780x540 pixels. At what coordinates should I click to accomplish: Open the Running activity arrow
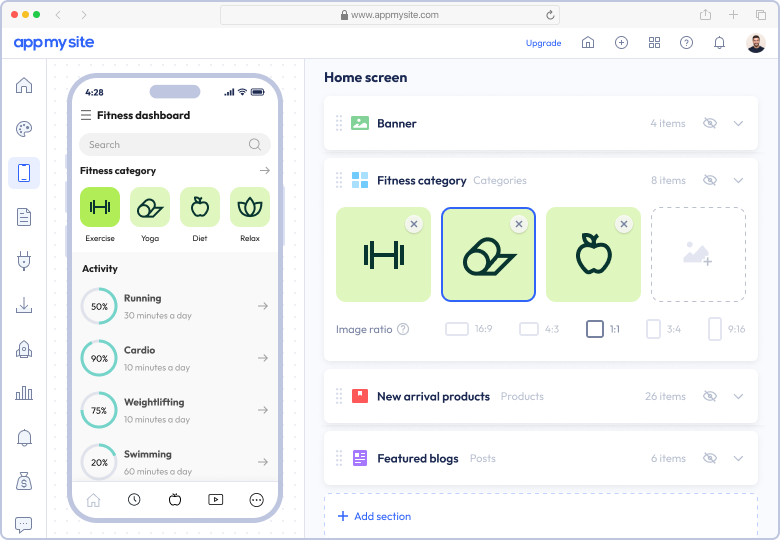(263, 306)
